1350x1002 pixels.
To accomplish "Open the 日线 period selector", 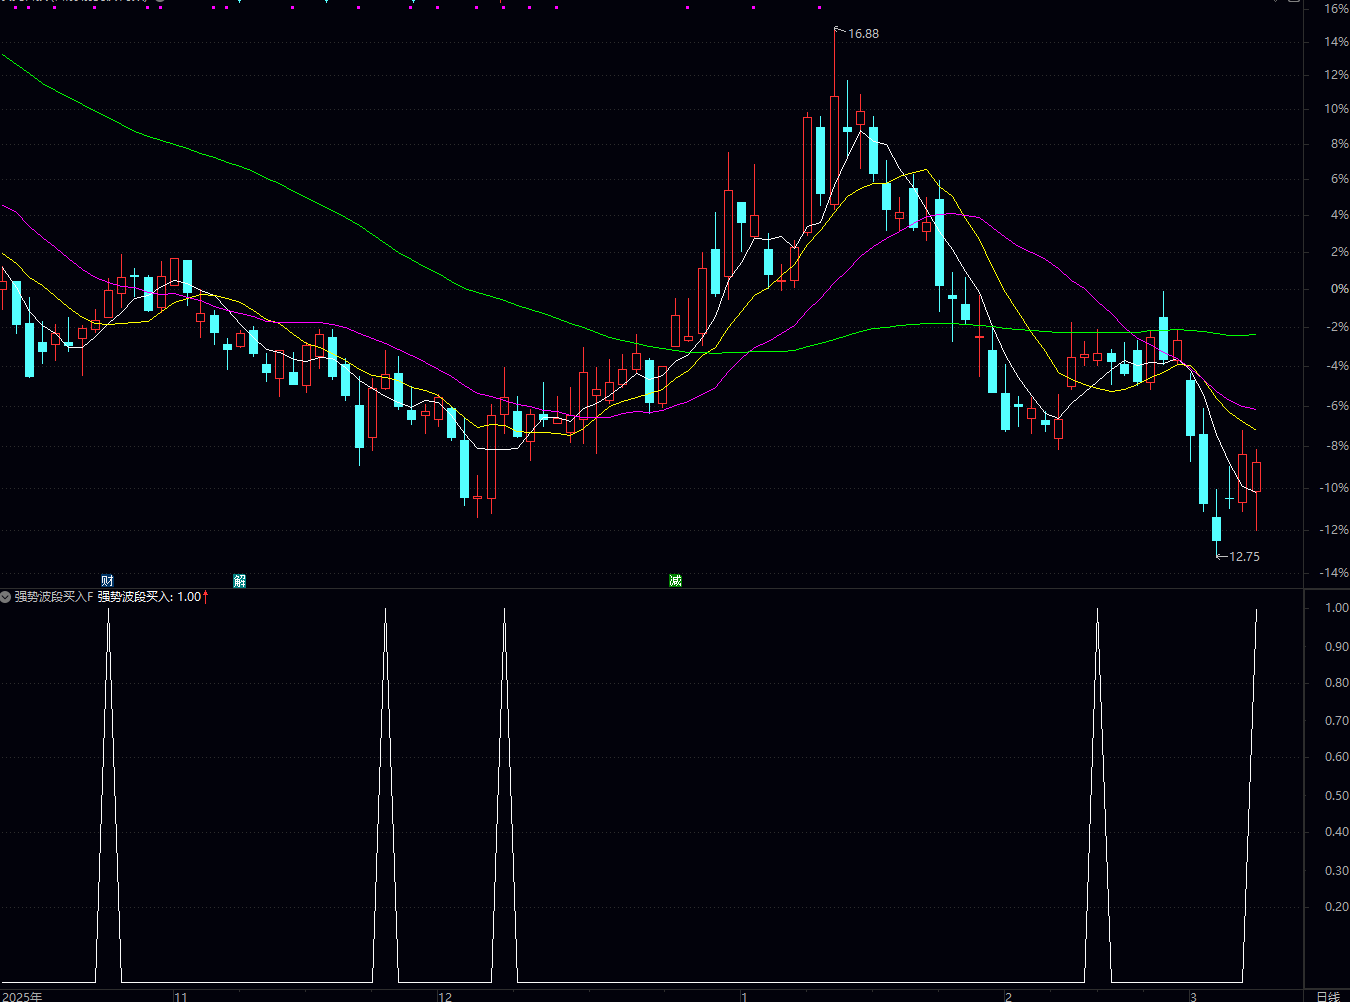I will click(1327, 996).
